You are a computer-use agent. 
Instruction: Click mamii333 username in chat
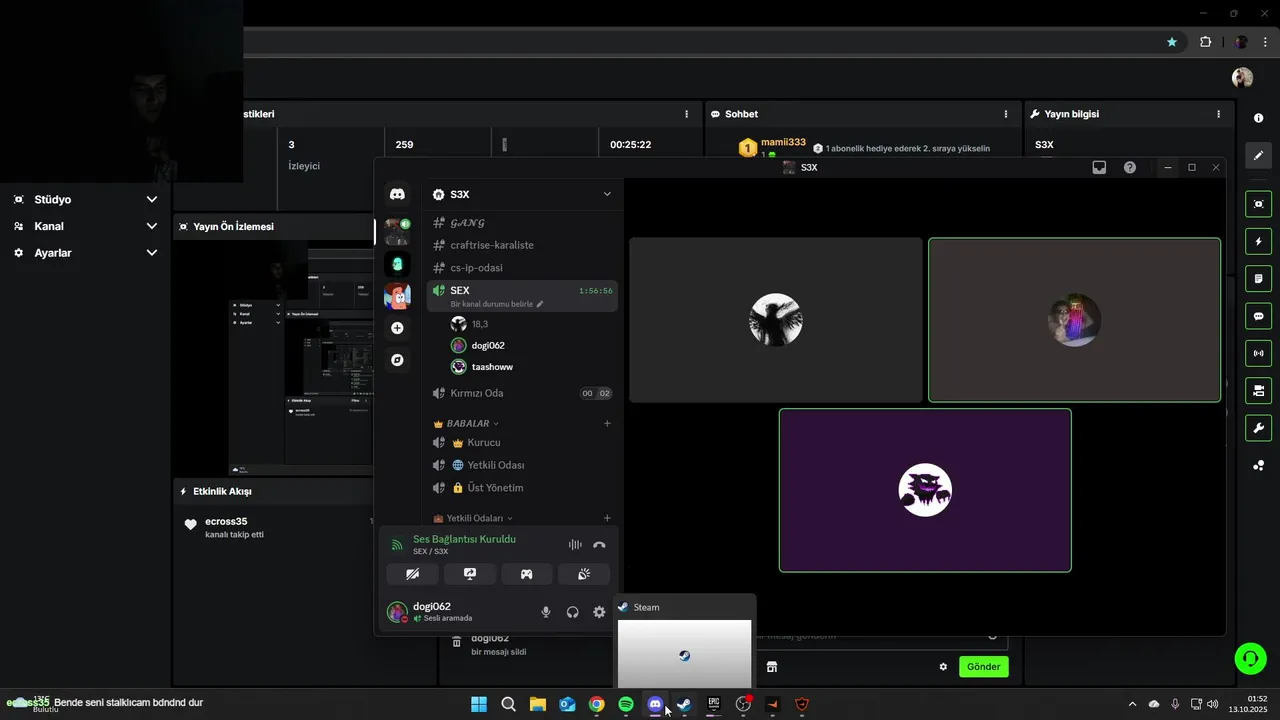click(783, 142)
